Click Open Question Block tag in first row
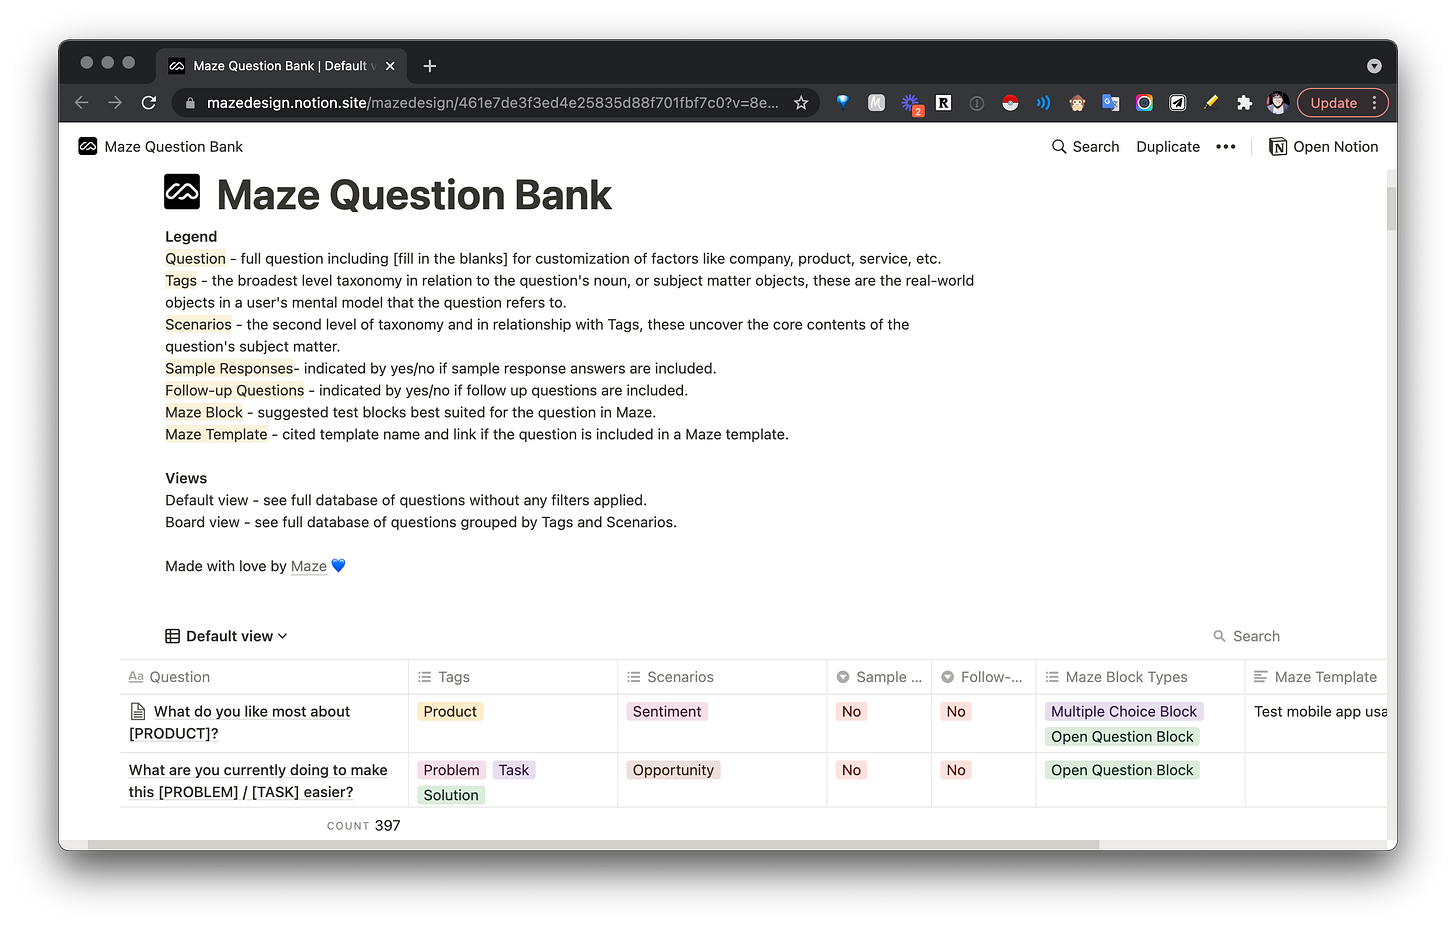 (1122, 737)
